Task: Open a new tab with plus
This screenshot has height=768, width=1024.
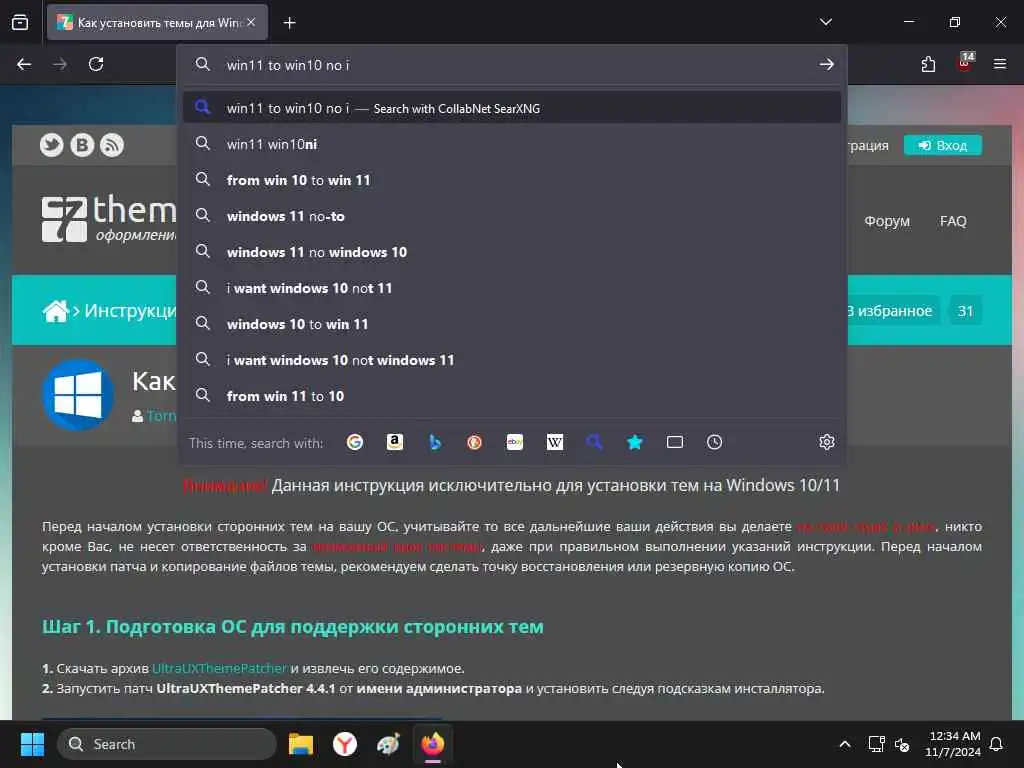Action: [289, 23]
